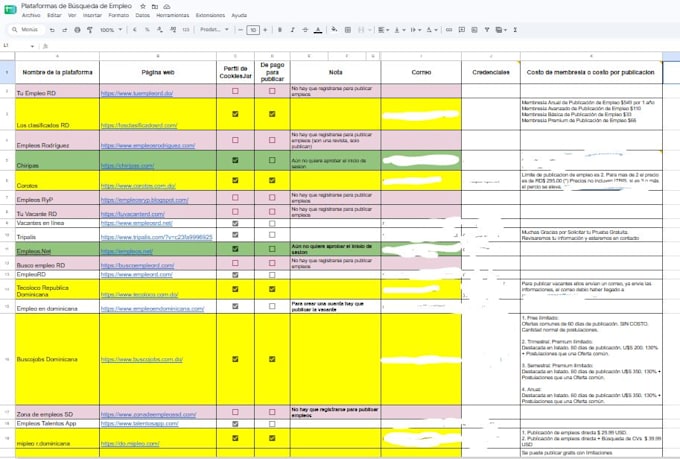
Task: Uncheck Perfil de CookiesJar for Los clasificados RD
Action: 235,114
